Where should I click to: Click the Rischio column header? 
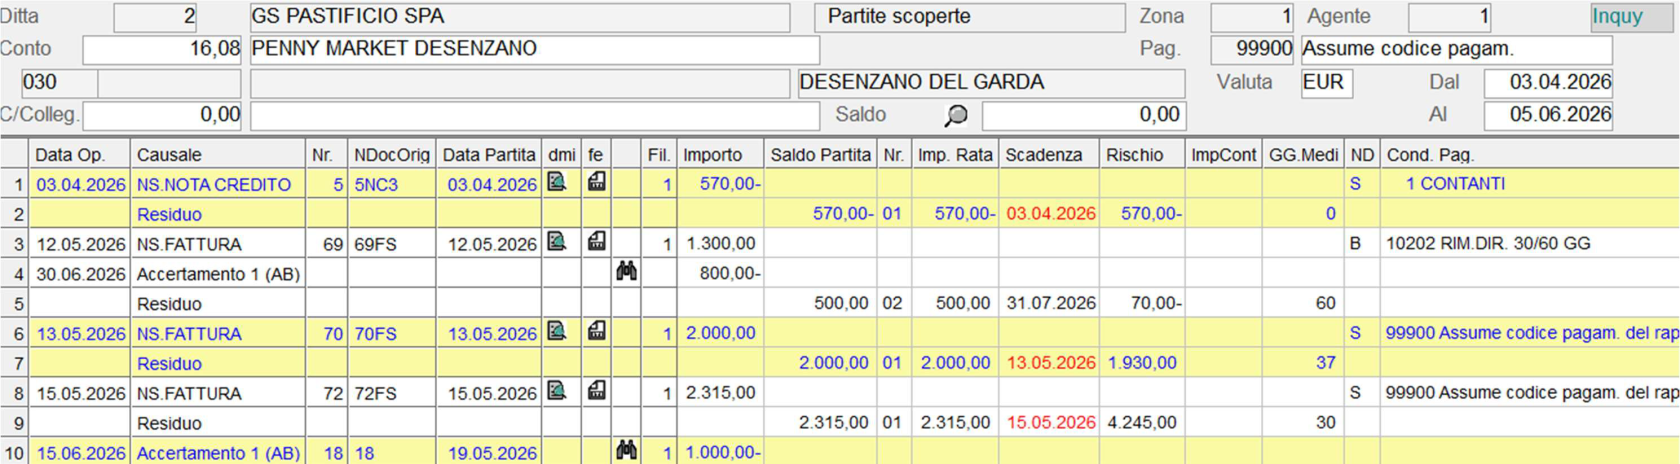(x=1142, y=155)
